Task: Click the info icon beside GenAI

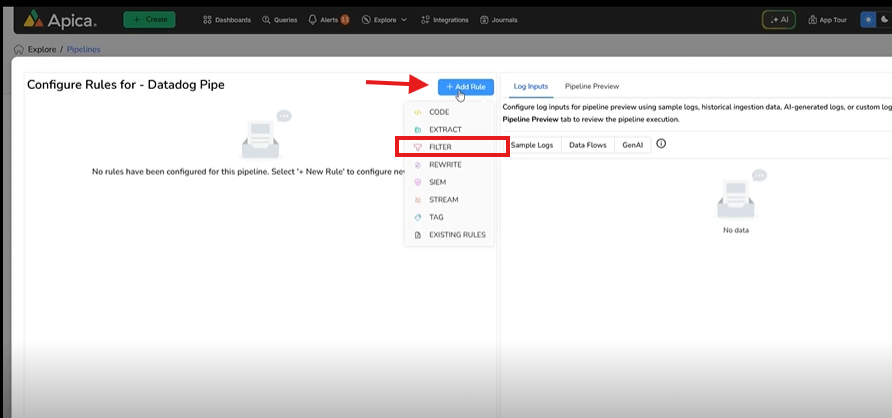Action: tap(661, 144)
